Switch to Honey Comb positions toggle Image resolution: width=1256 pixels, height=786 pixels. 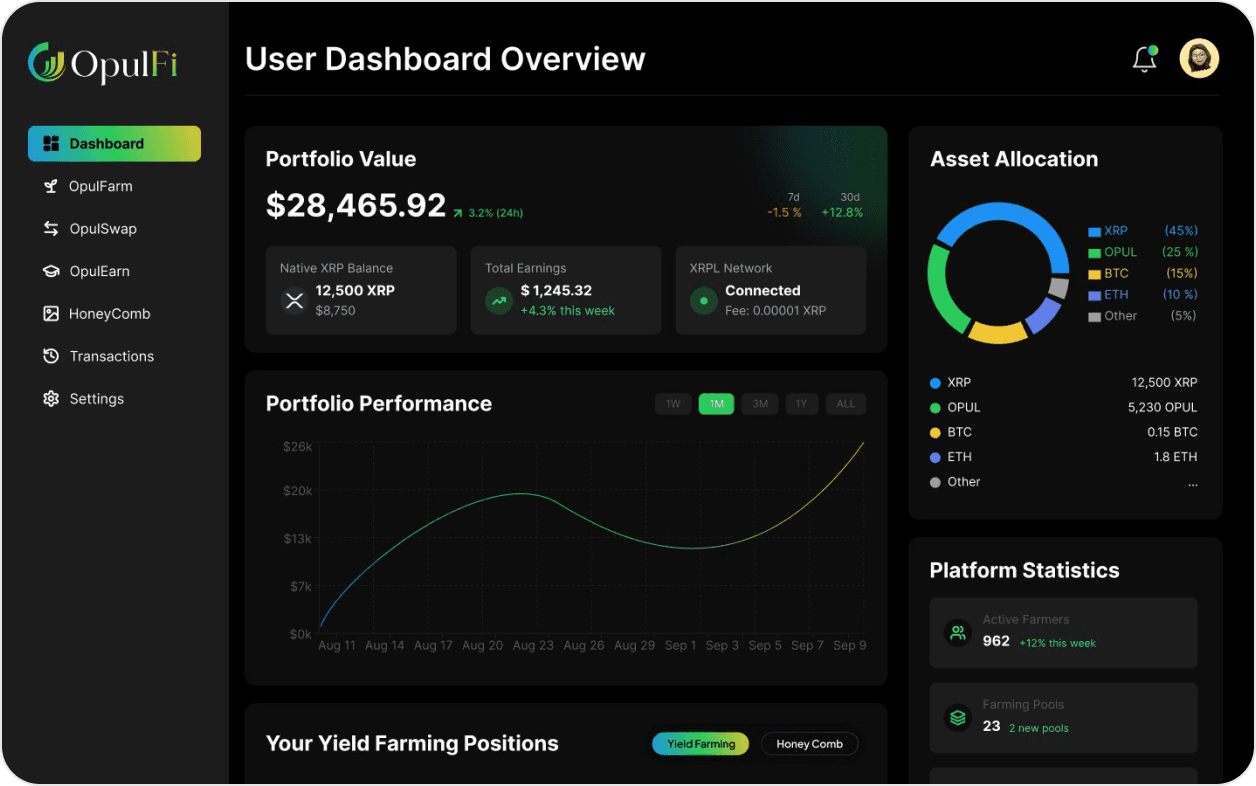(810, 744)
